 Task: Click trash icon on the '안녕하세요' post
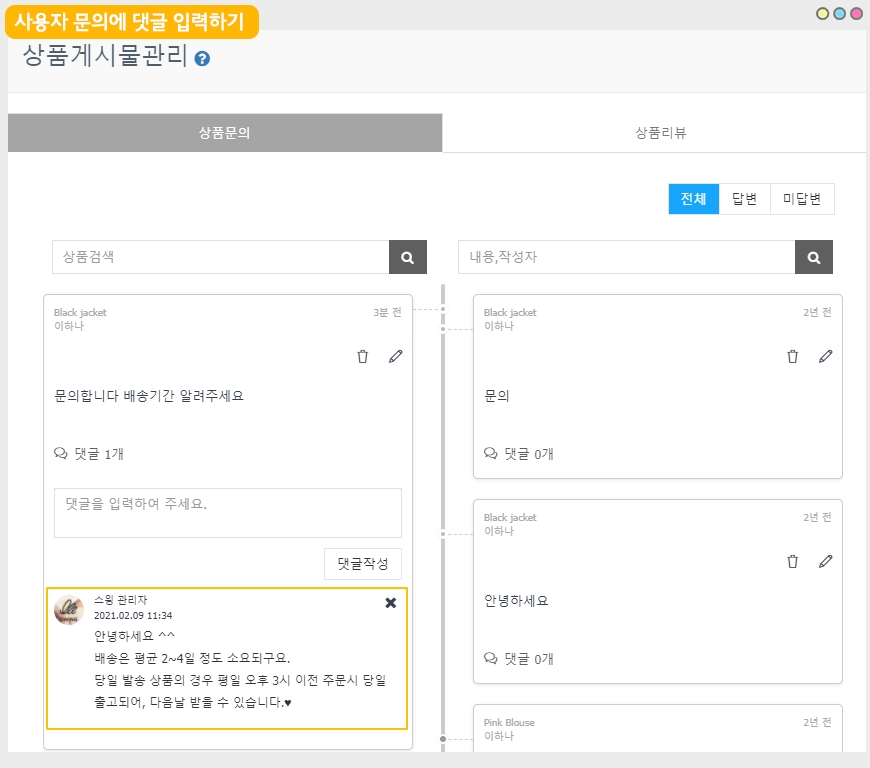[793, 561]
